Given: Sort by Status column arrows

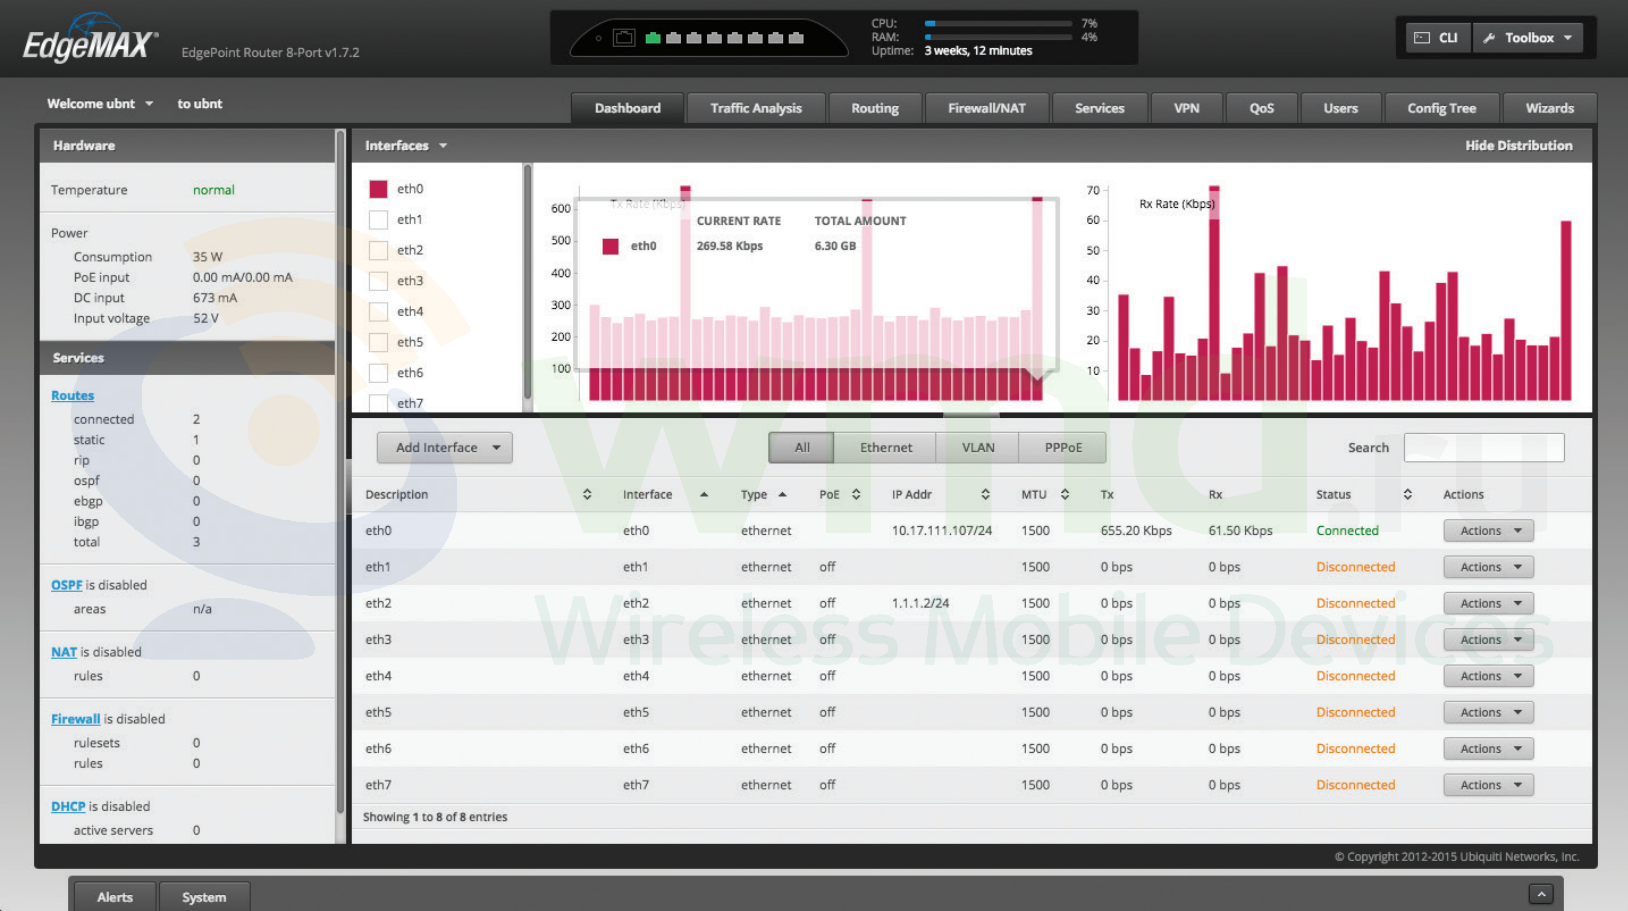Looking at the screenshot, I should (1408, 494).
